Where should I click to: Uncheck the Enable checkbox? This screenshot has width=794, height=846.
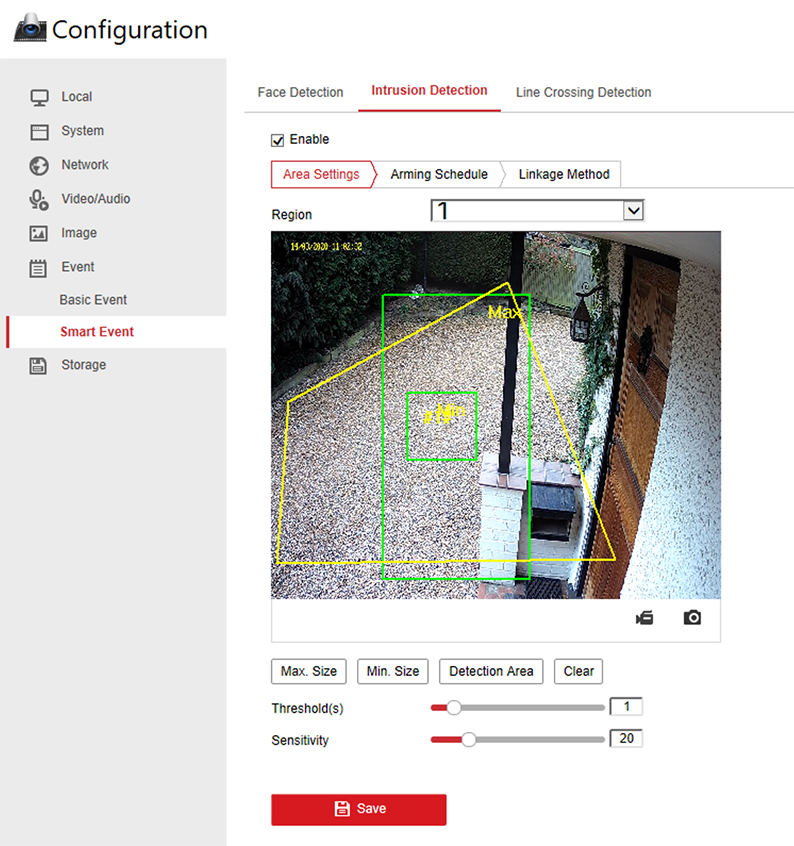coord(278,140)
